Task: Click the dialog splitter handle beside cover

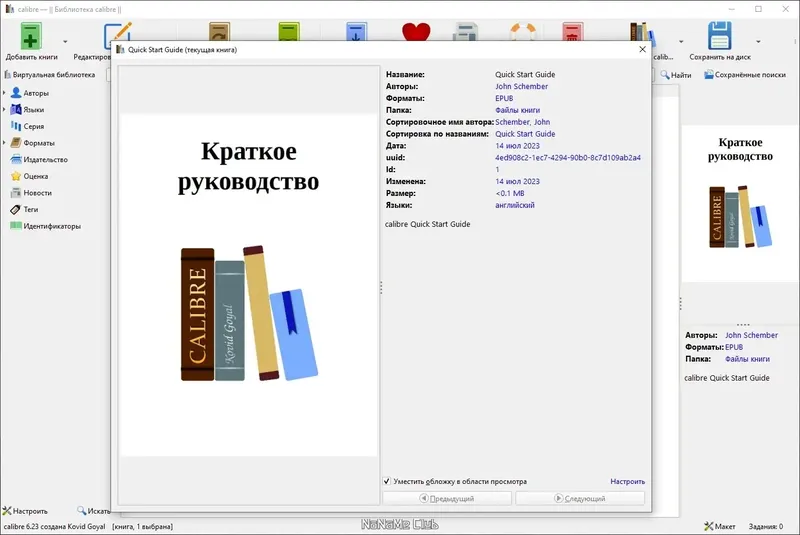Action: pos(381,288)
